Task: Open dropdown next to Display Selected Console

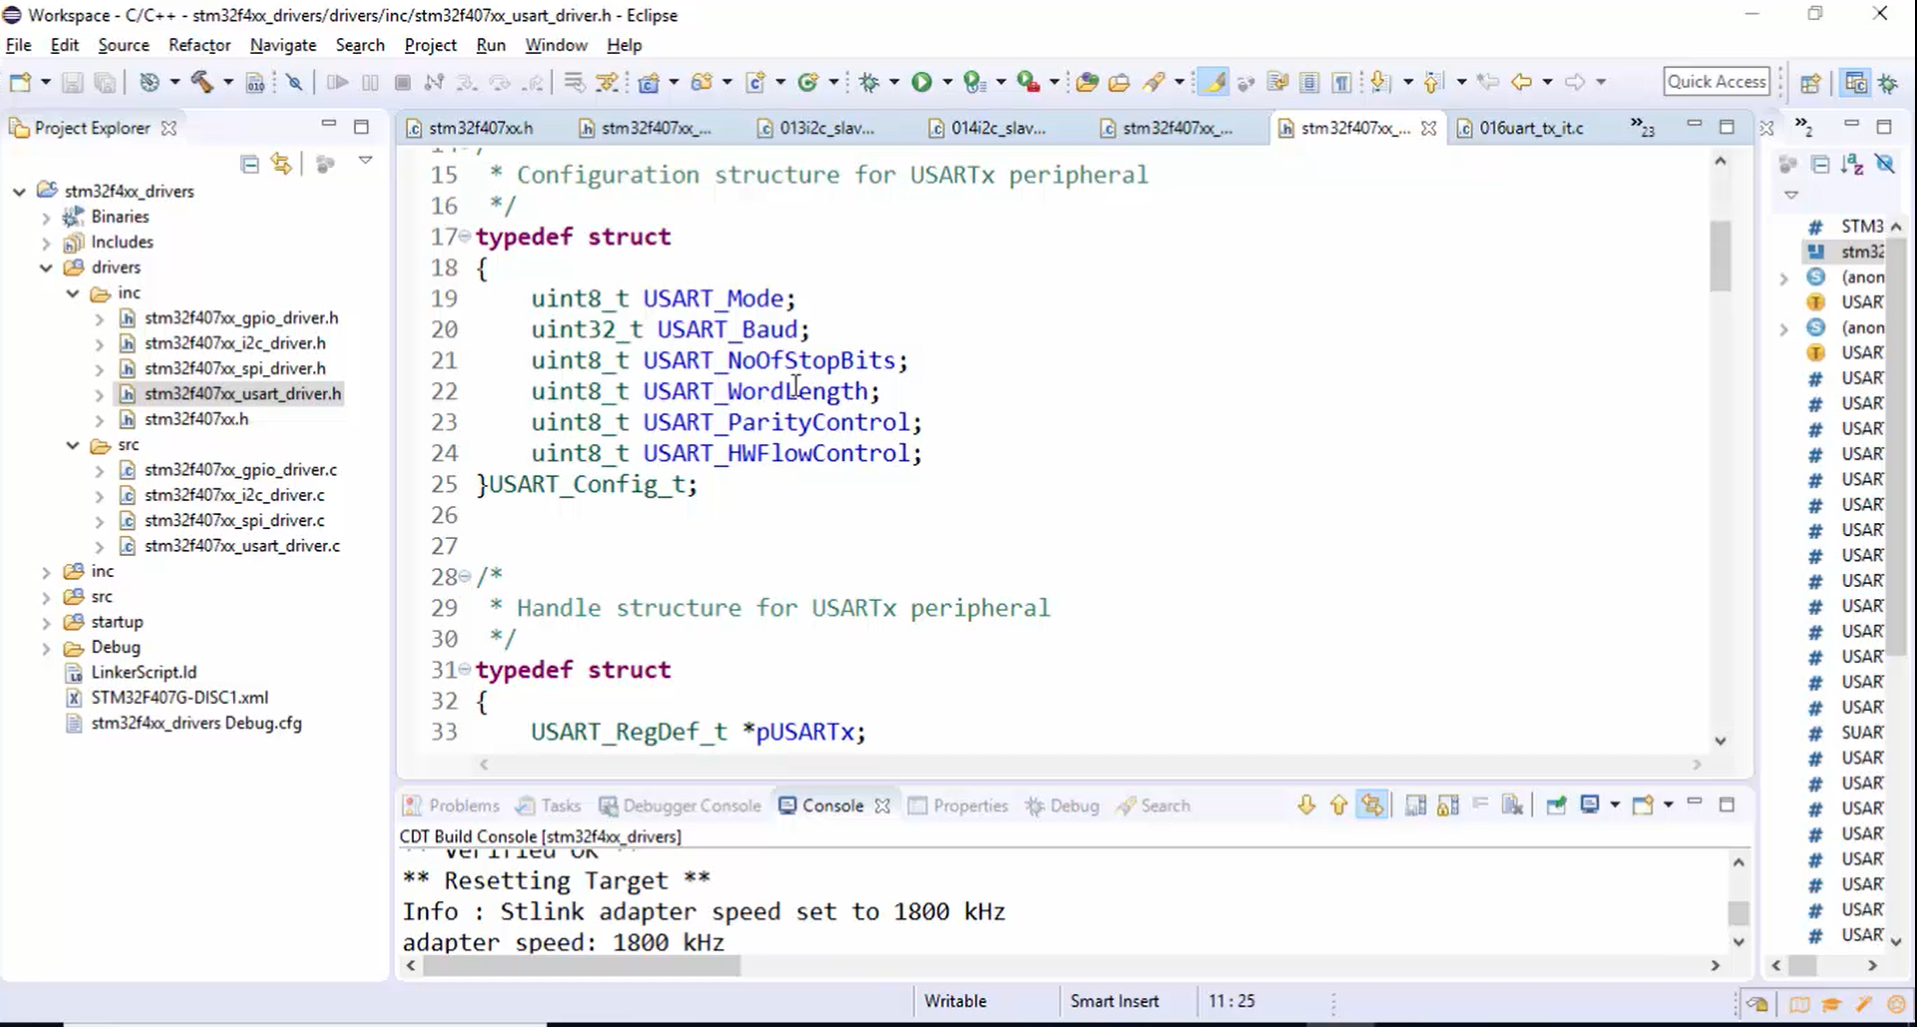Action: 1615,805
